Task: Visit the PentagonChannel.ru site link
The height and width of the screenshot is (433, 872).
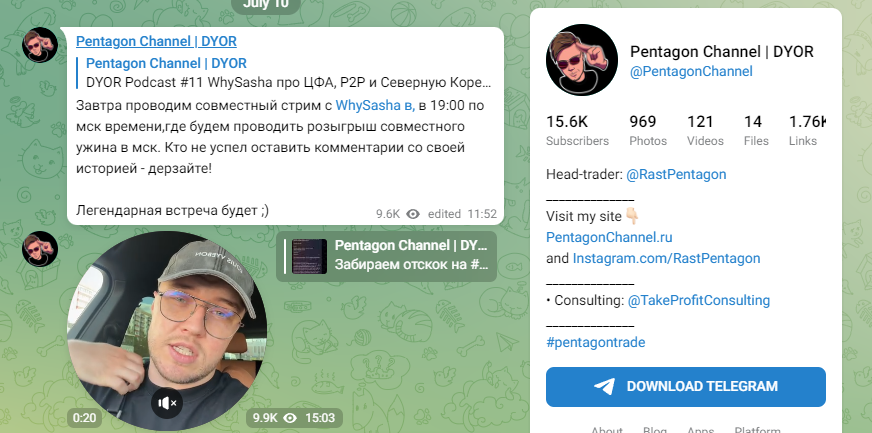Action: 609,237
